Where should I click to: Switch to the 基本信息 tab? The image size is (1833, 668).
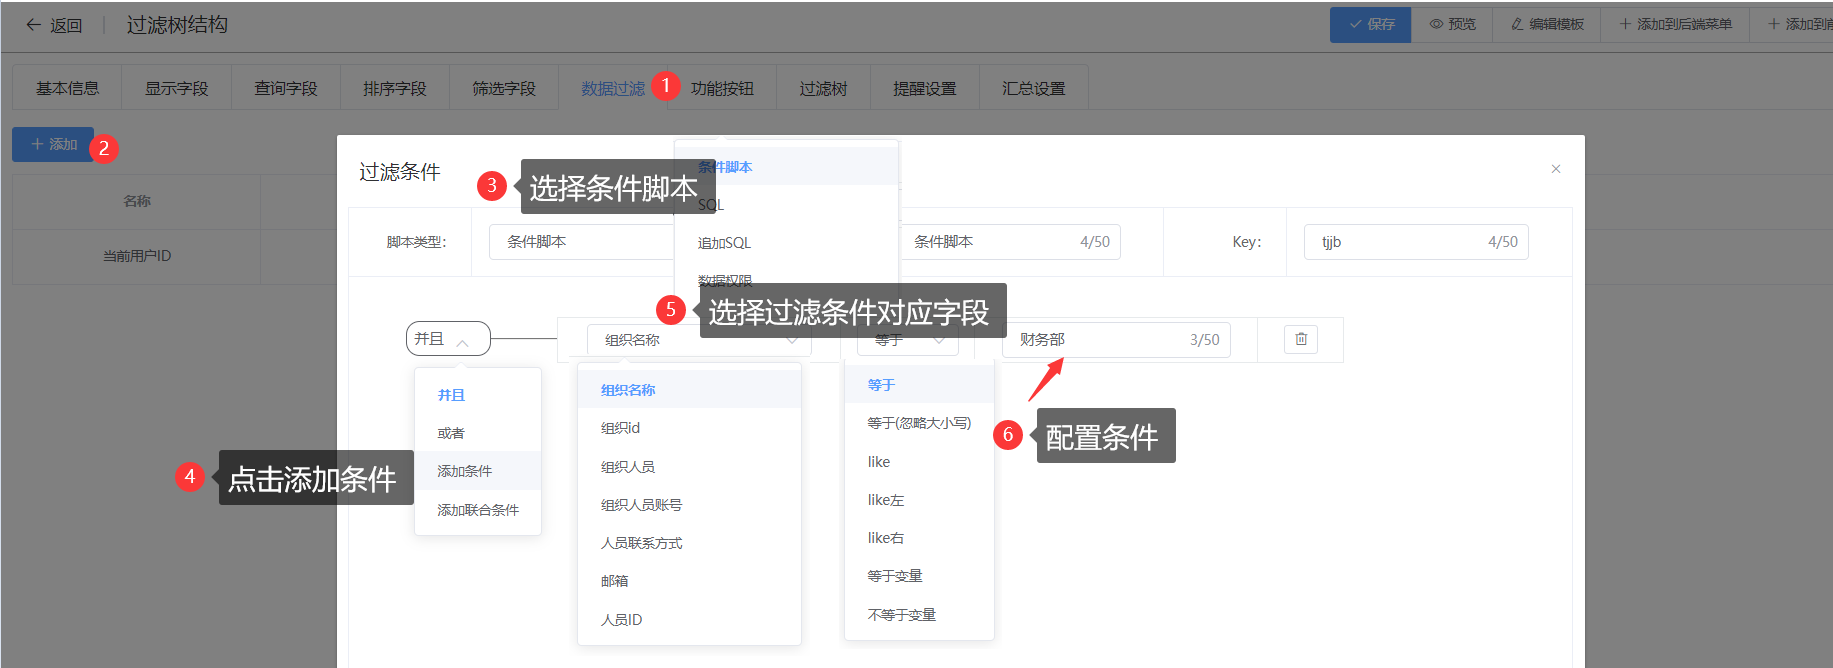(x=67, y=89)
